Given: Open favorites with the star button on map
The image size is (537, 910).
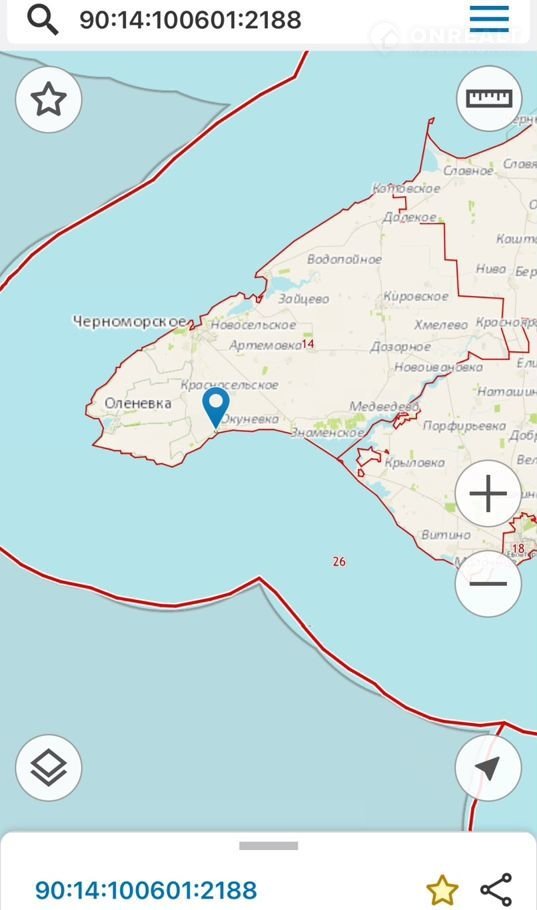Looking at the screenshot, I should click(x=49, y=100).
